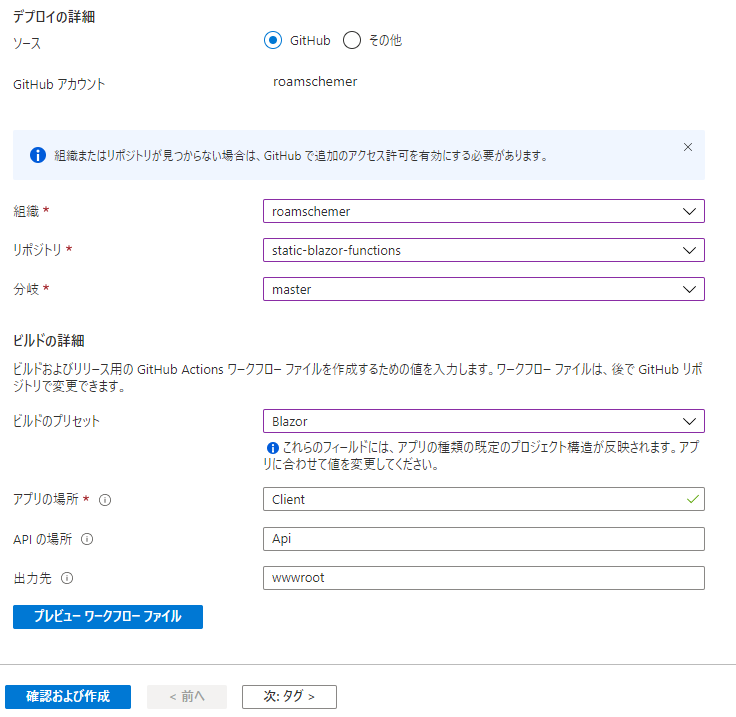
Task: Click the 次: タグ > button
Action: (x=289, y=696)
